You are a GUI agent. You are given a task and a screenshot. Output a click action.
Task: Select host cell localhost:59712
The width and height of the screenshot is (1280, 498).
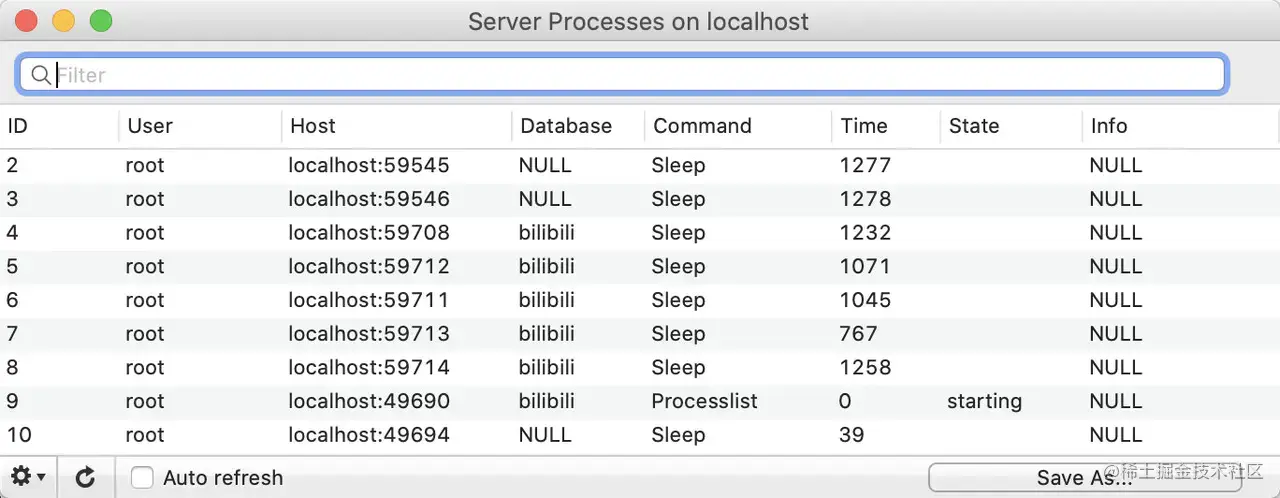pos(369,267)
